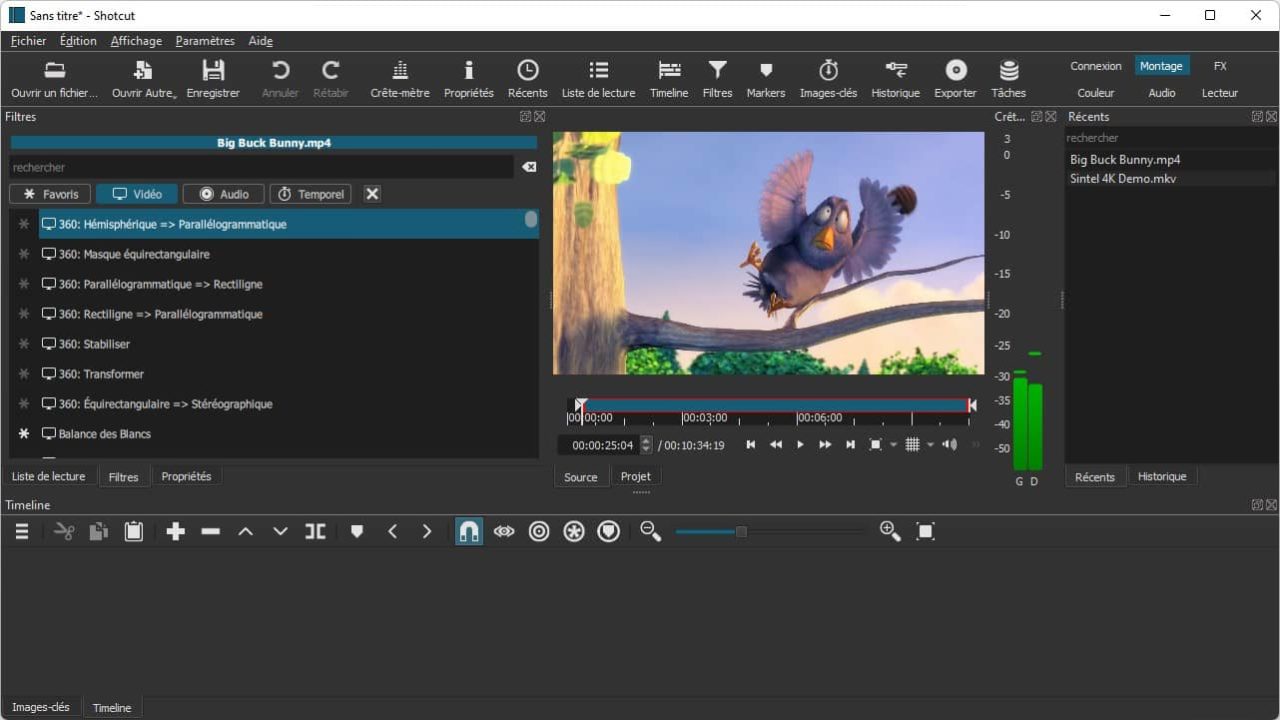Viewport: 1280px width, 720px height.
Task: Open Filtres from the main toolbar
Action: point(717,79)
